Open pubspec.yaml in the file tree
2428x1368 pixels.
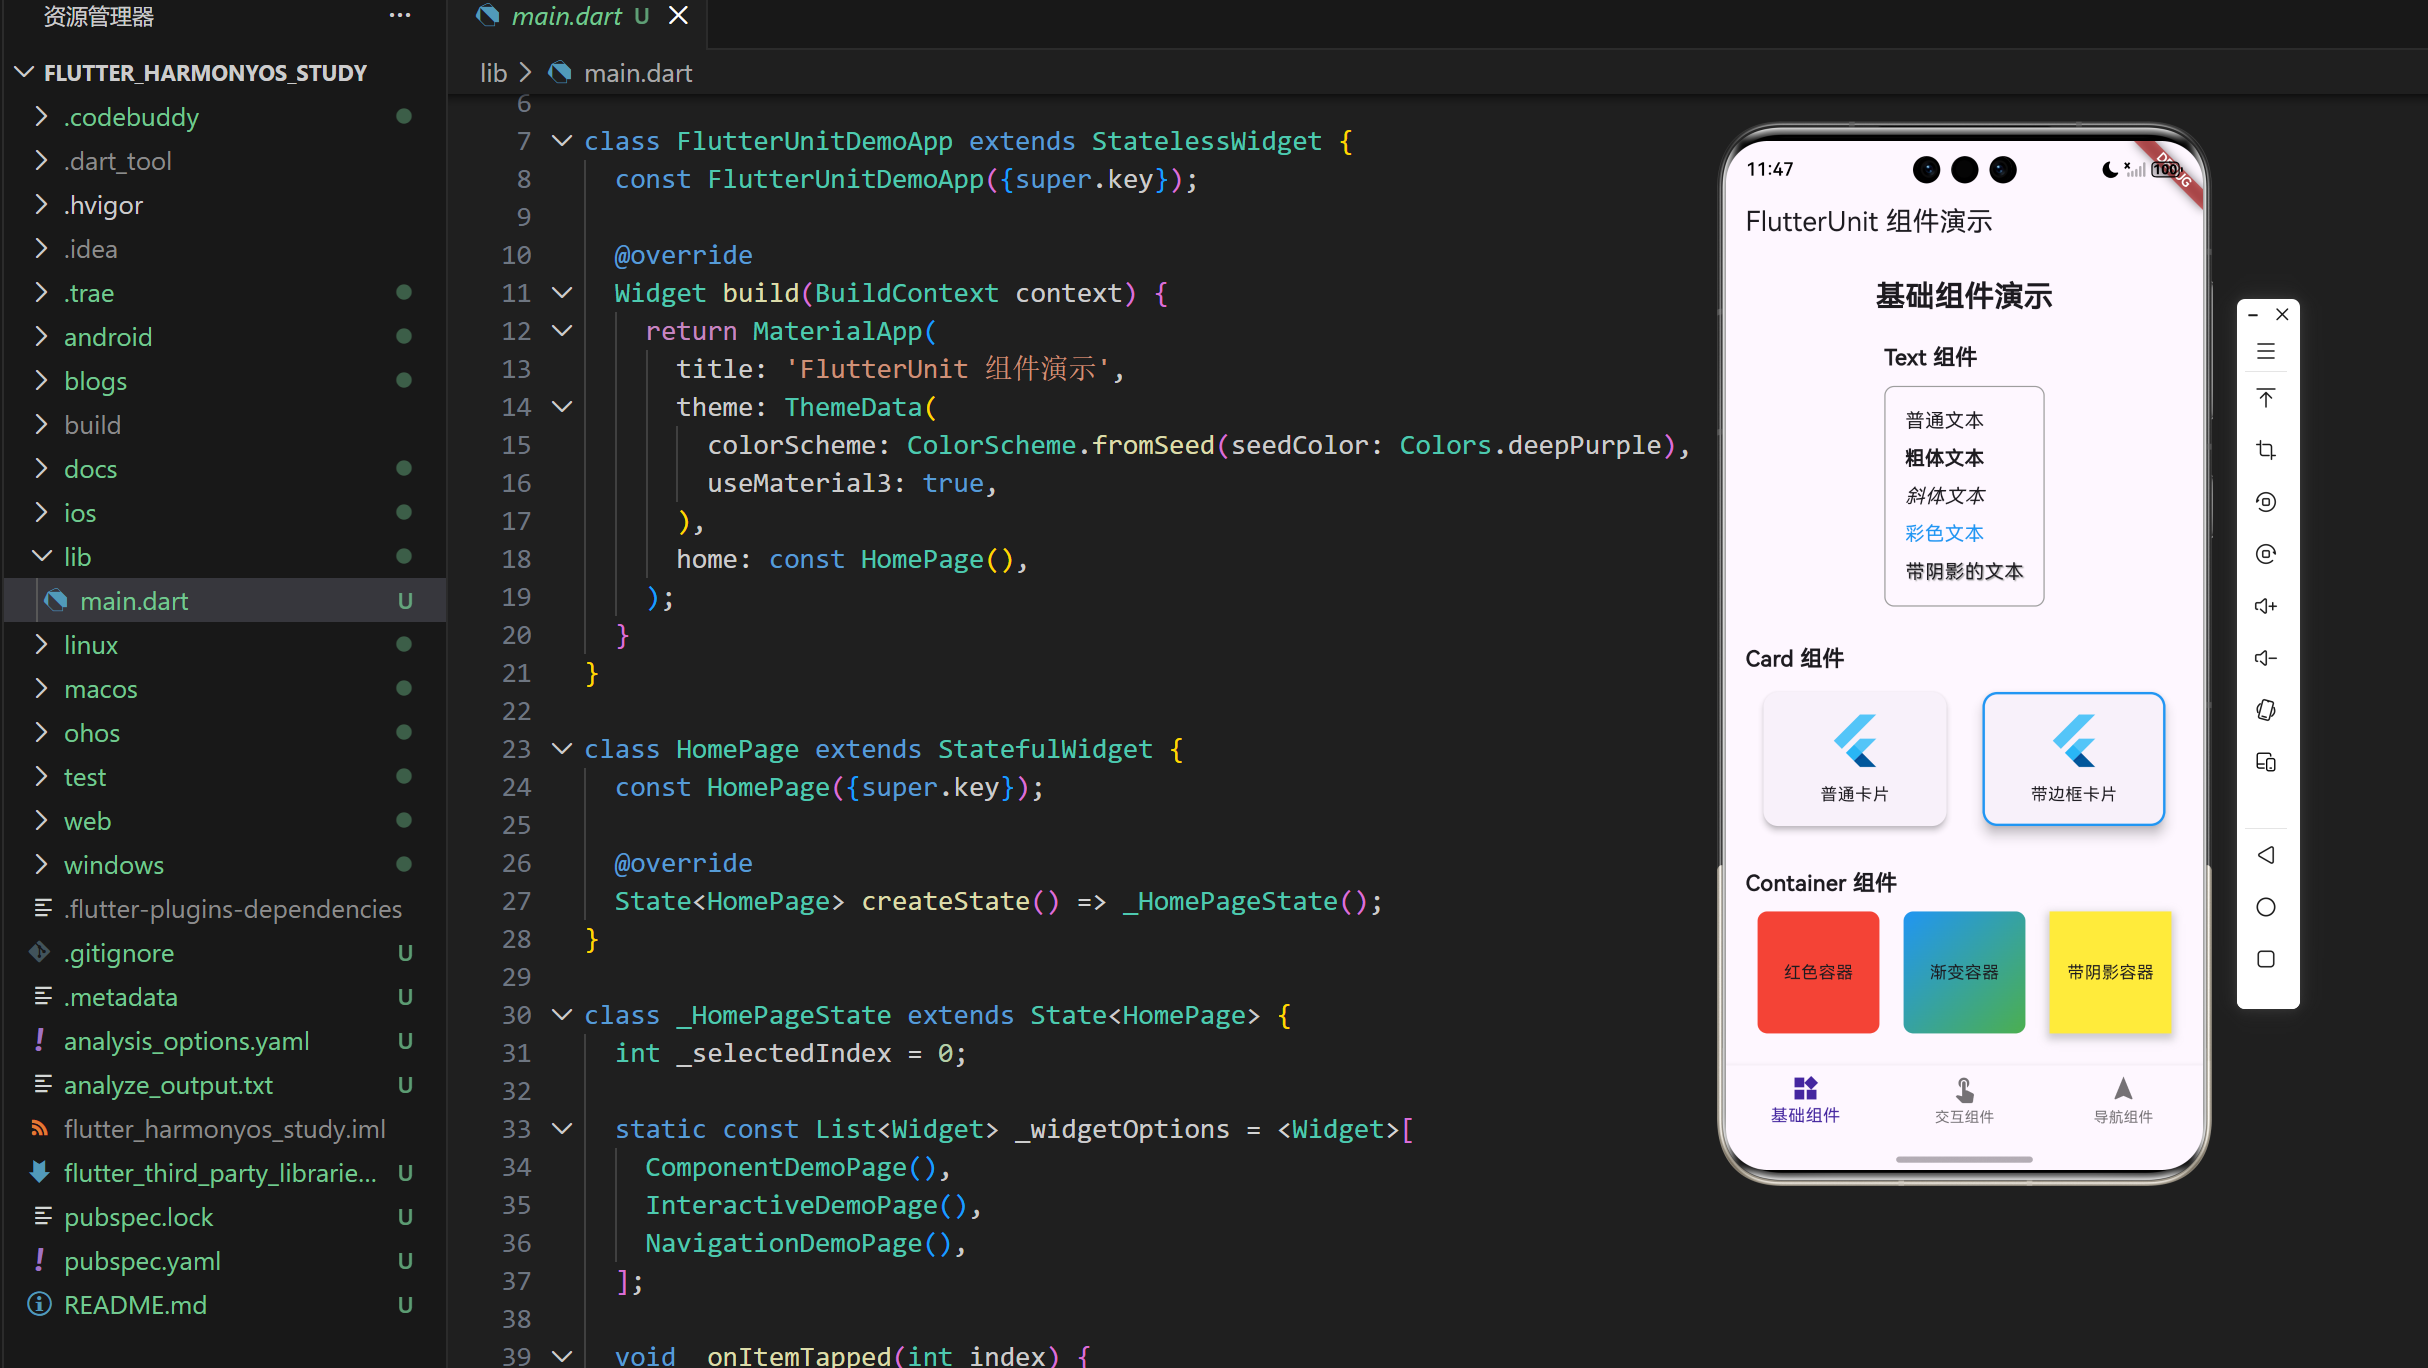pos(142,1261)
